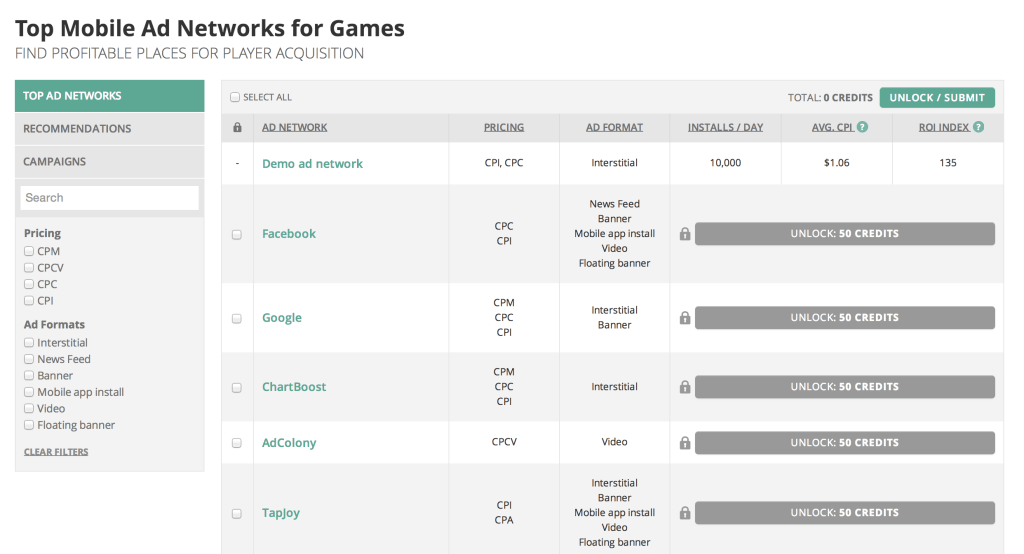Click the lock icon in the AdColony row
The width and height of the screenshot is (1024, 554).
coord(685,443)
